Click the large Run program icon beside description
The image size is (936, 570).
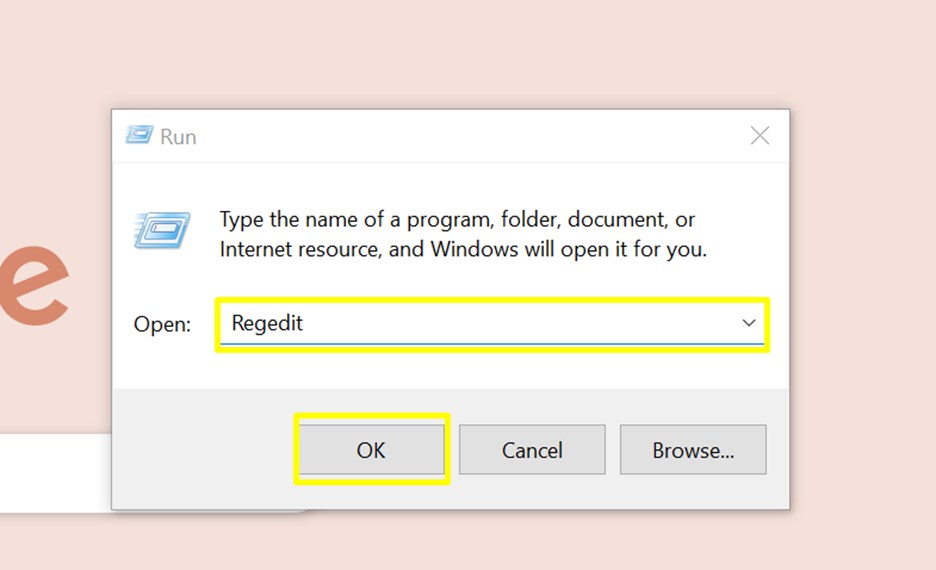161,231
